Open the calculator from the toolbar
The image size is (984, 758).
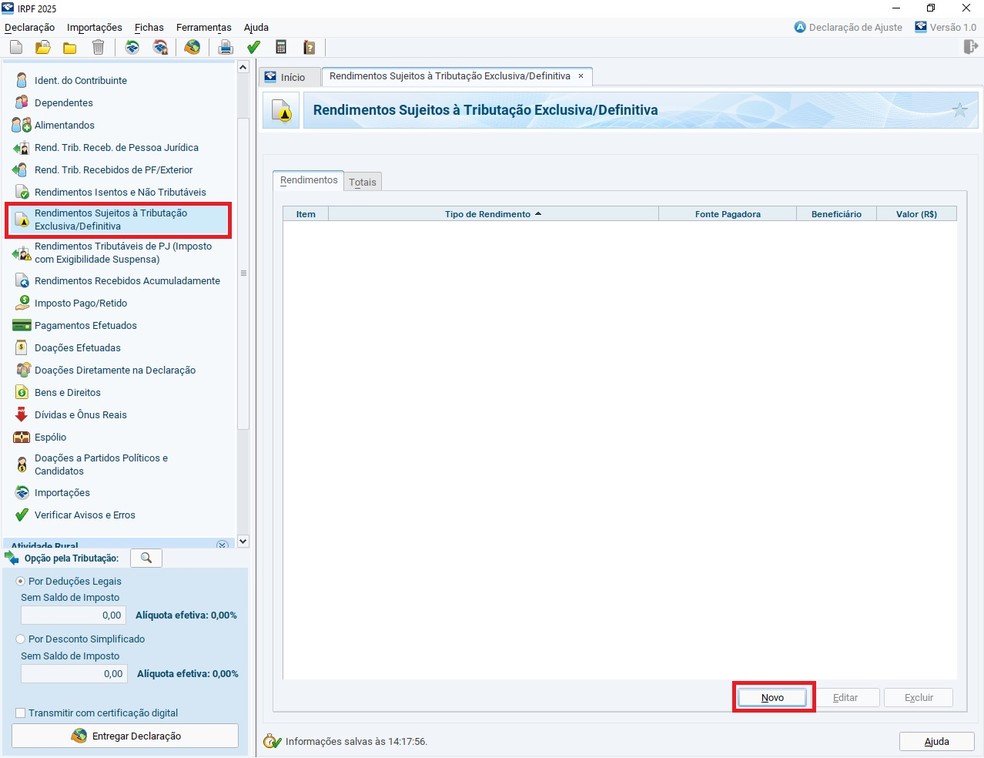(x=281, y=47)
